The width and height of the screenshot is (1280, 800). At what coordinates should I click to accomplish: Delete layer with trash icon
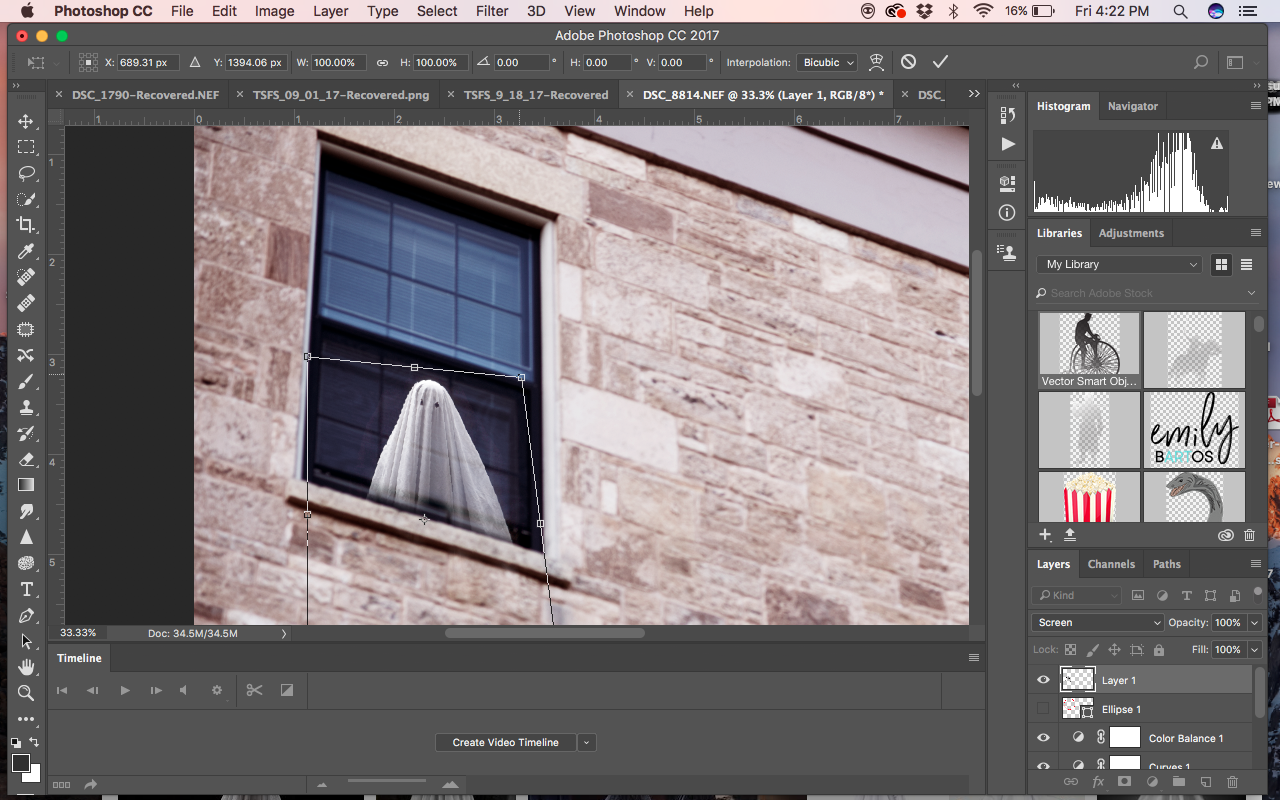[1232, 782]
